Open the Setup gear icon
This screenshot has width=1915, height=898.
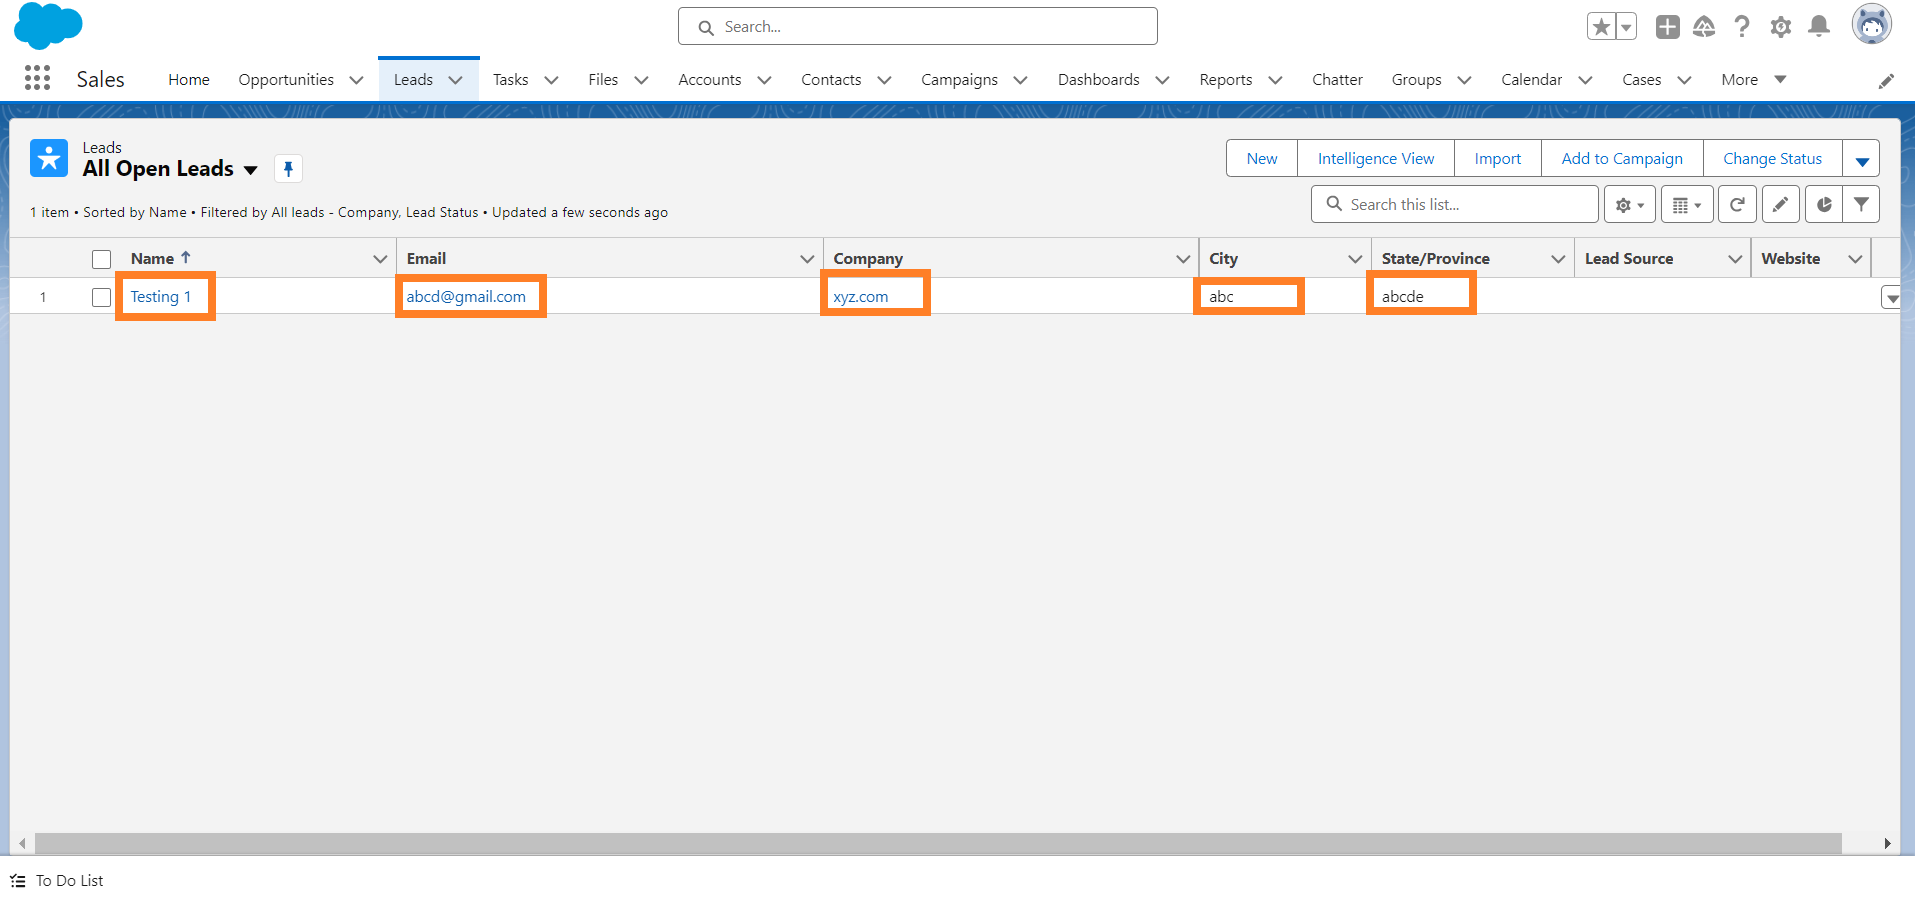(x=1780, y=27)
